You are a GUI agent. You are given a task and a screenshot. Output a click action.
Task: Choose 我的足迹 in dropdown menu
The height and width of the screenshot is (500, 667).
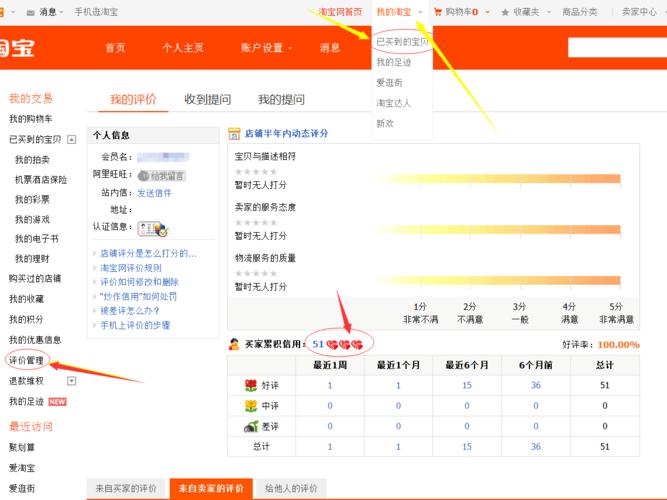[394, 62]
